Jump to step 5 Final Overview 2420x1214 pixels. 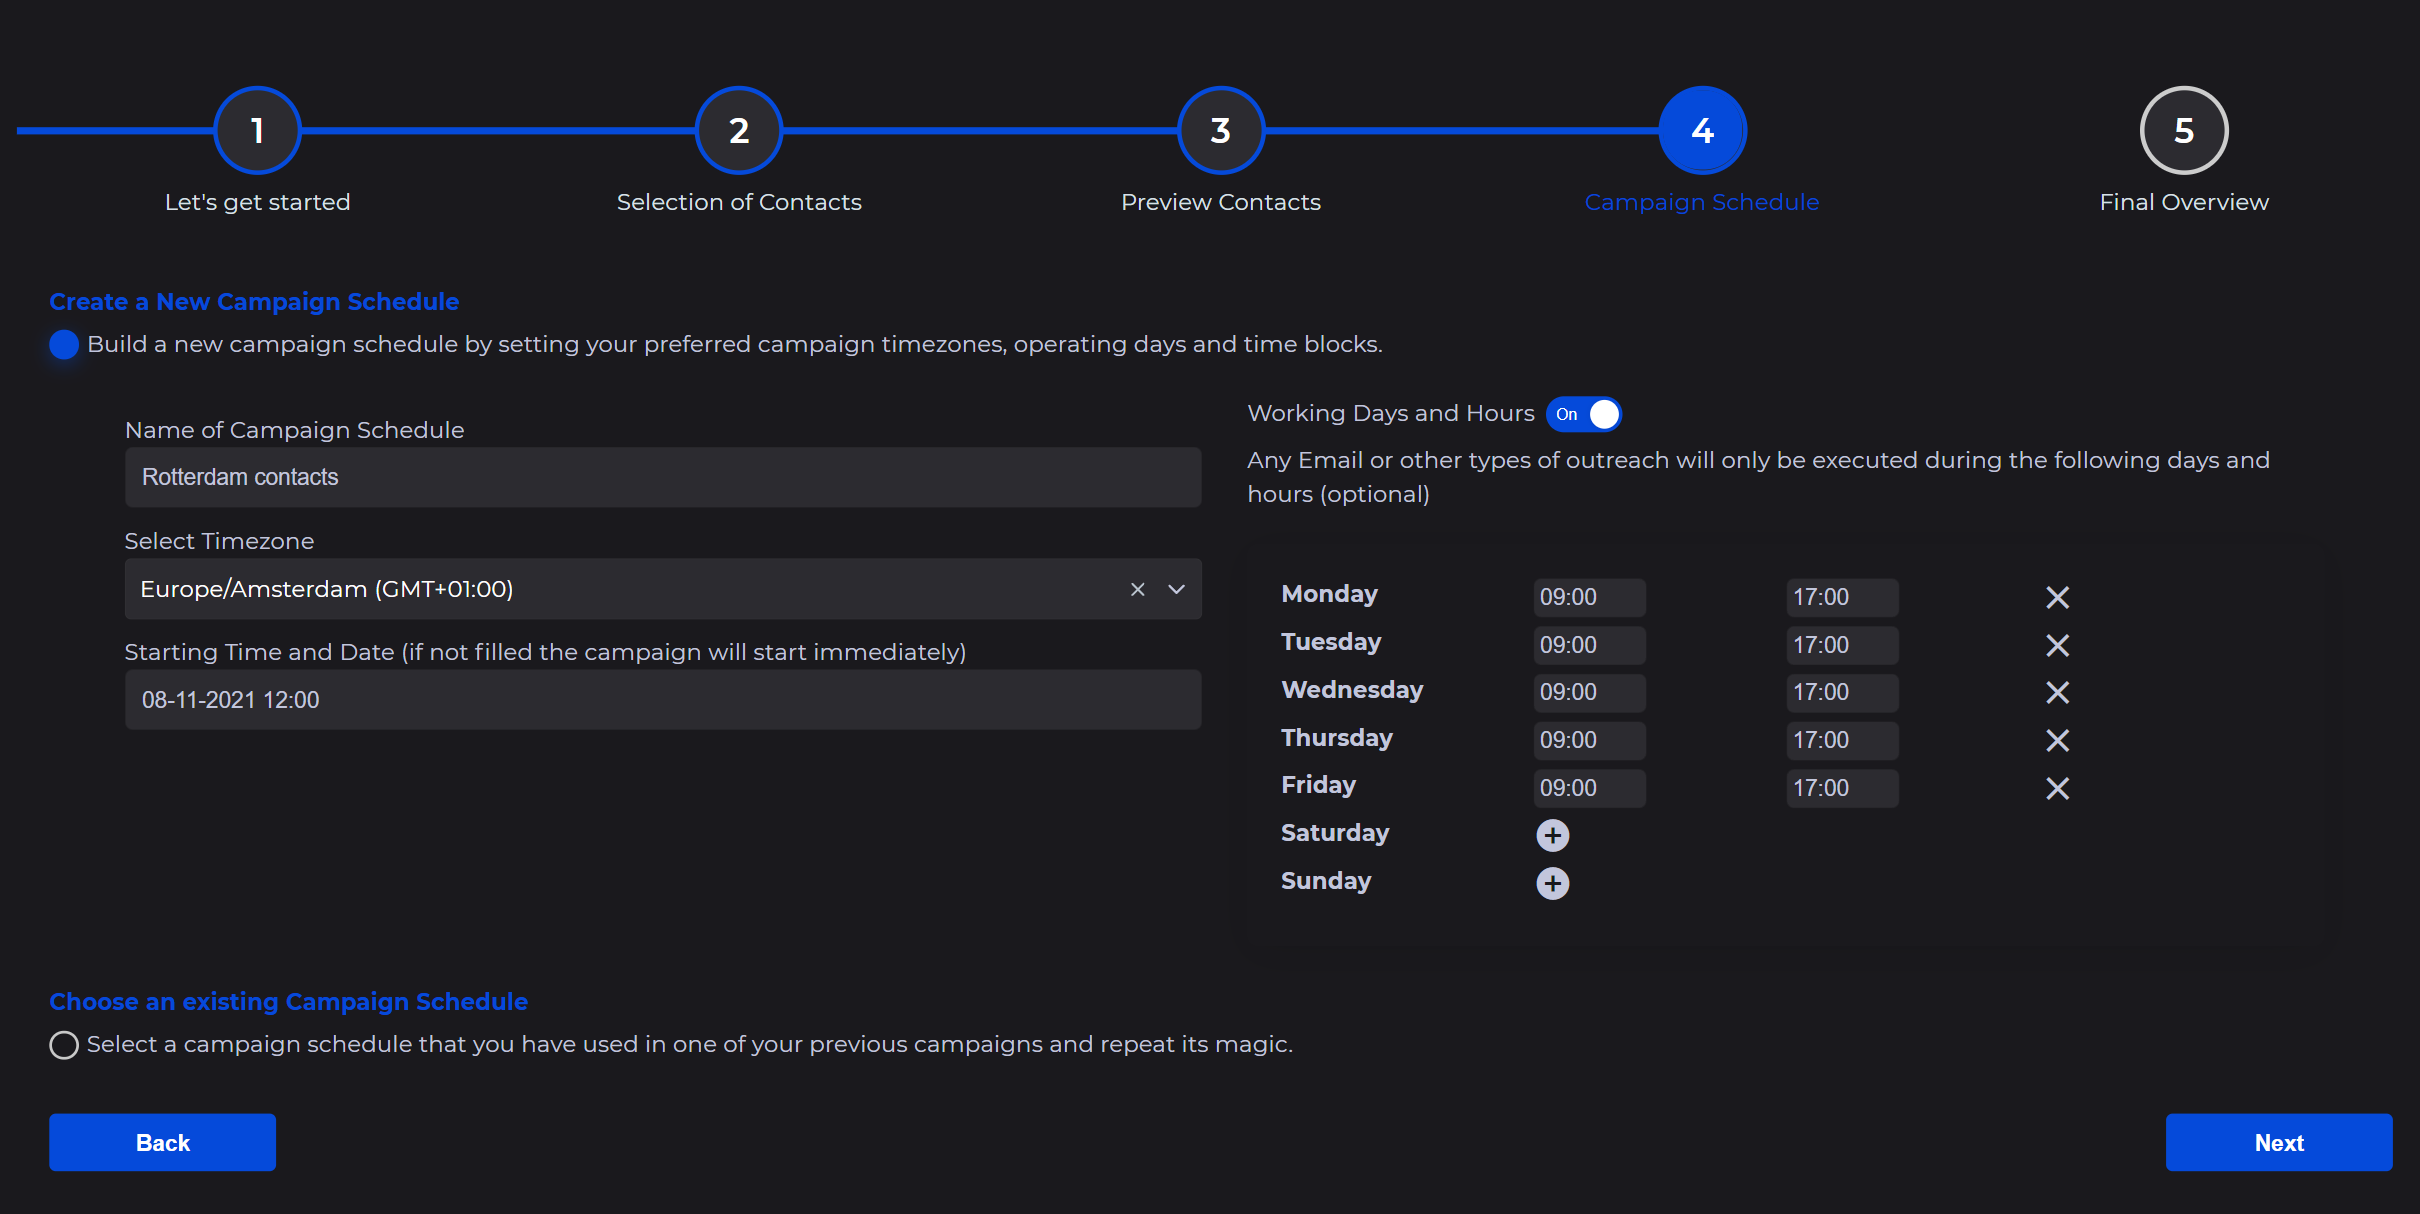click(2183, 131)
